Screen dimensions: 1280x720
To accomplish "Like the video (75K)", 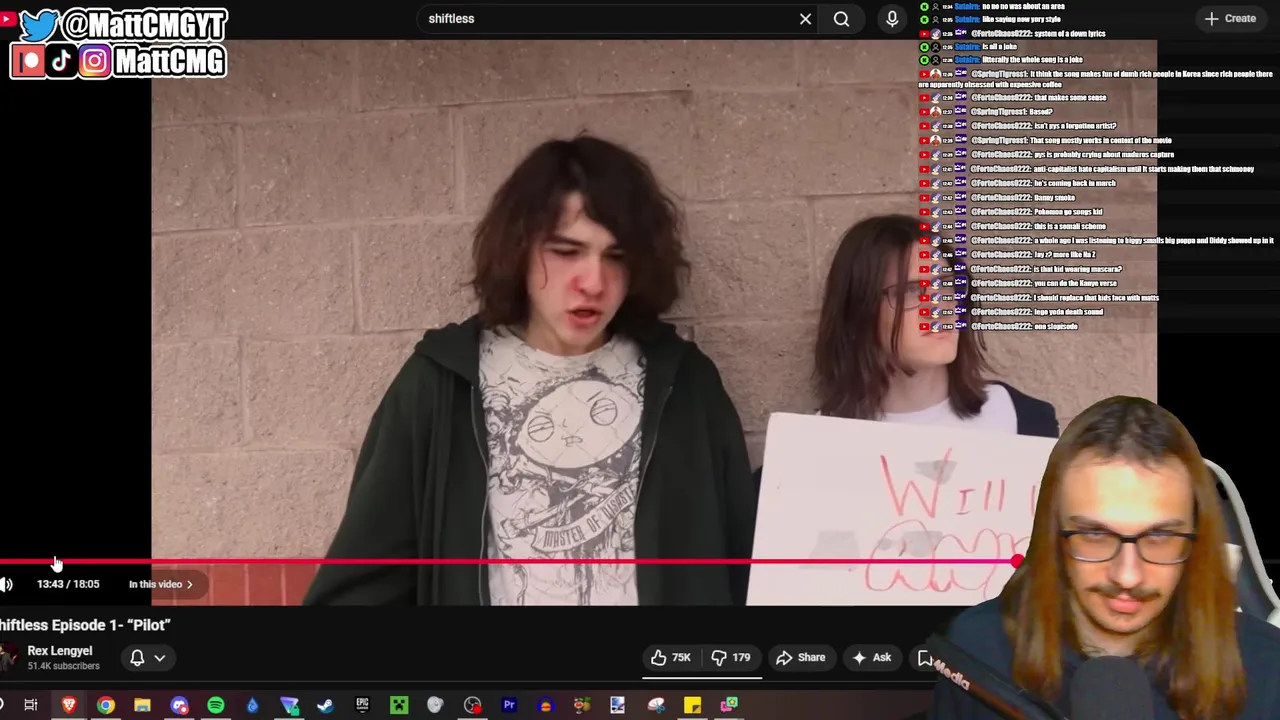I will (x=671, y=657).
